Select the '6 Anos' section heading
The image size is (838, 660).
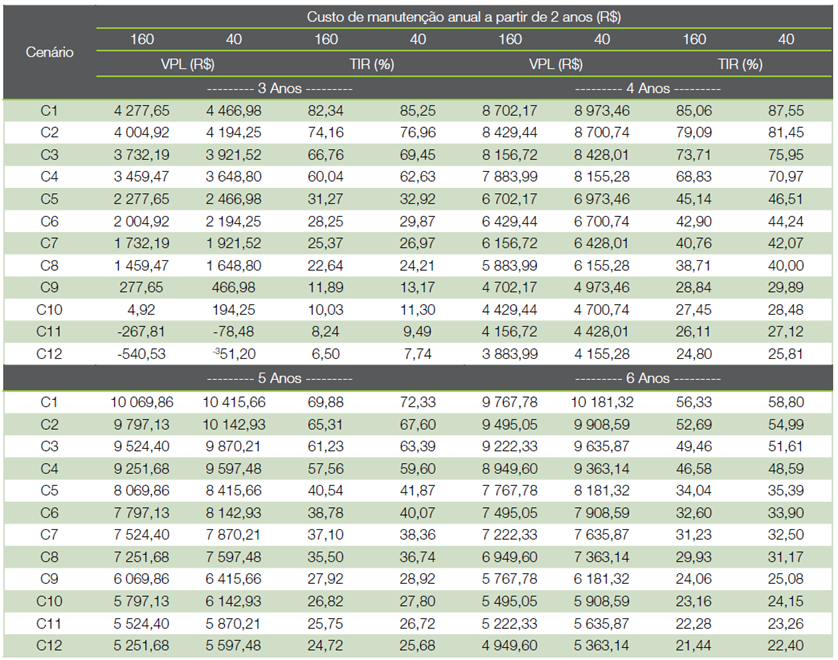coord(648,378)
